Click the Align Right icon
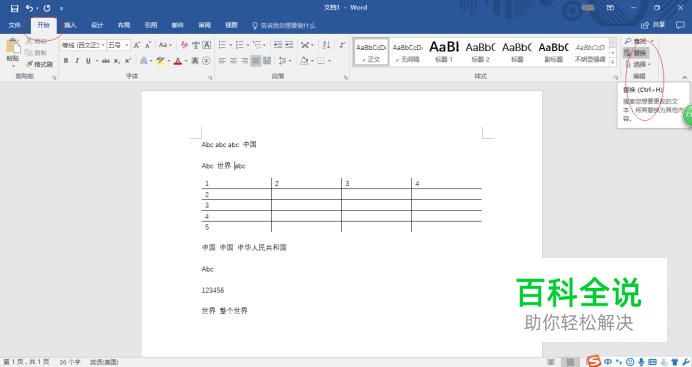 pos(244,61)
